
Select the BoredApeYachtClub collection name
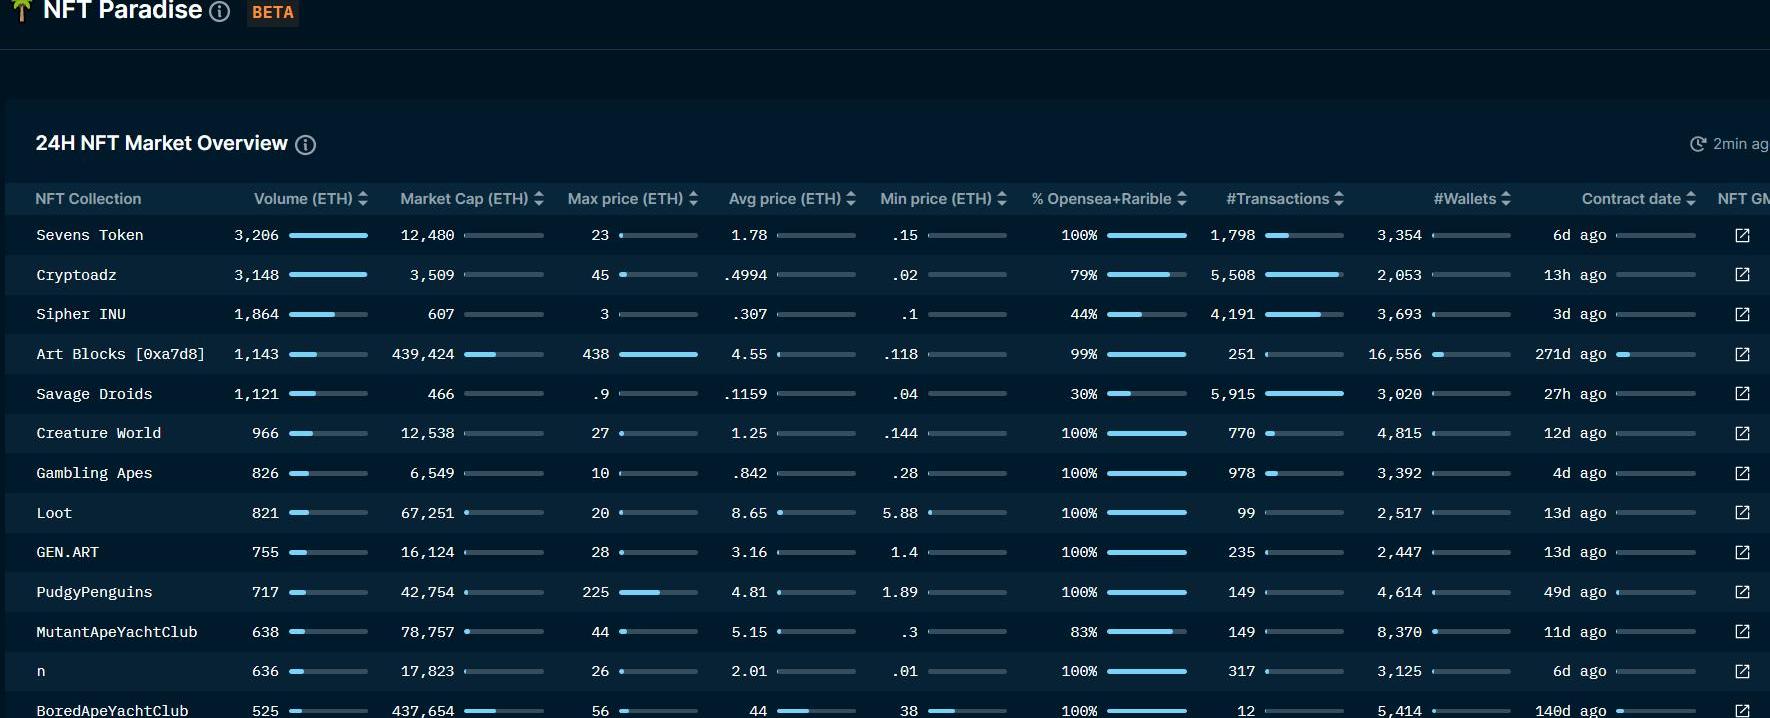(x=112, y=710)
